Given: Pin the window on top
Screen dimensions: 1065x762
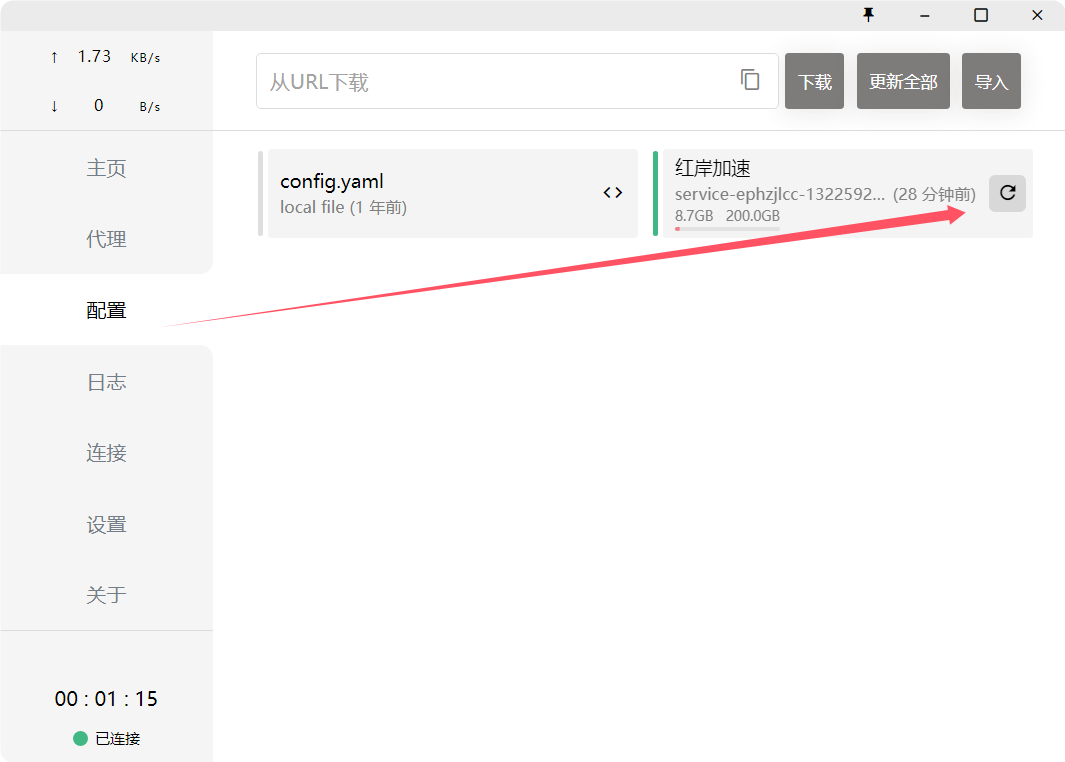Looking at the screenshot, I should (868, 15).
